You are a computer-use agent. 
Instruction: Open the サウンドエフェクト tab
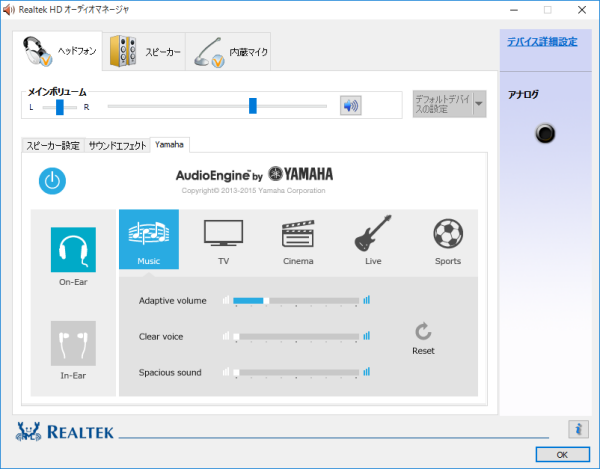point(117,145)
